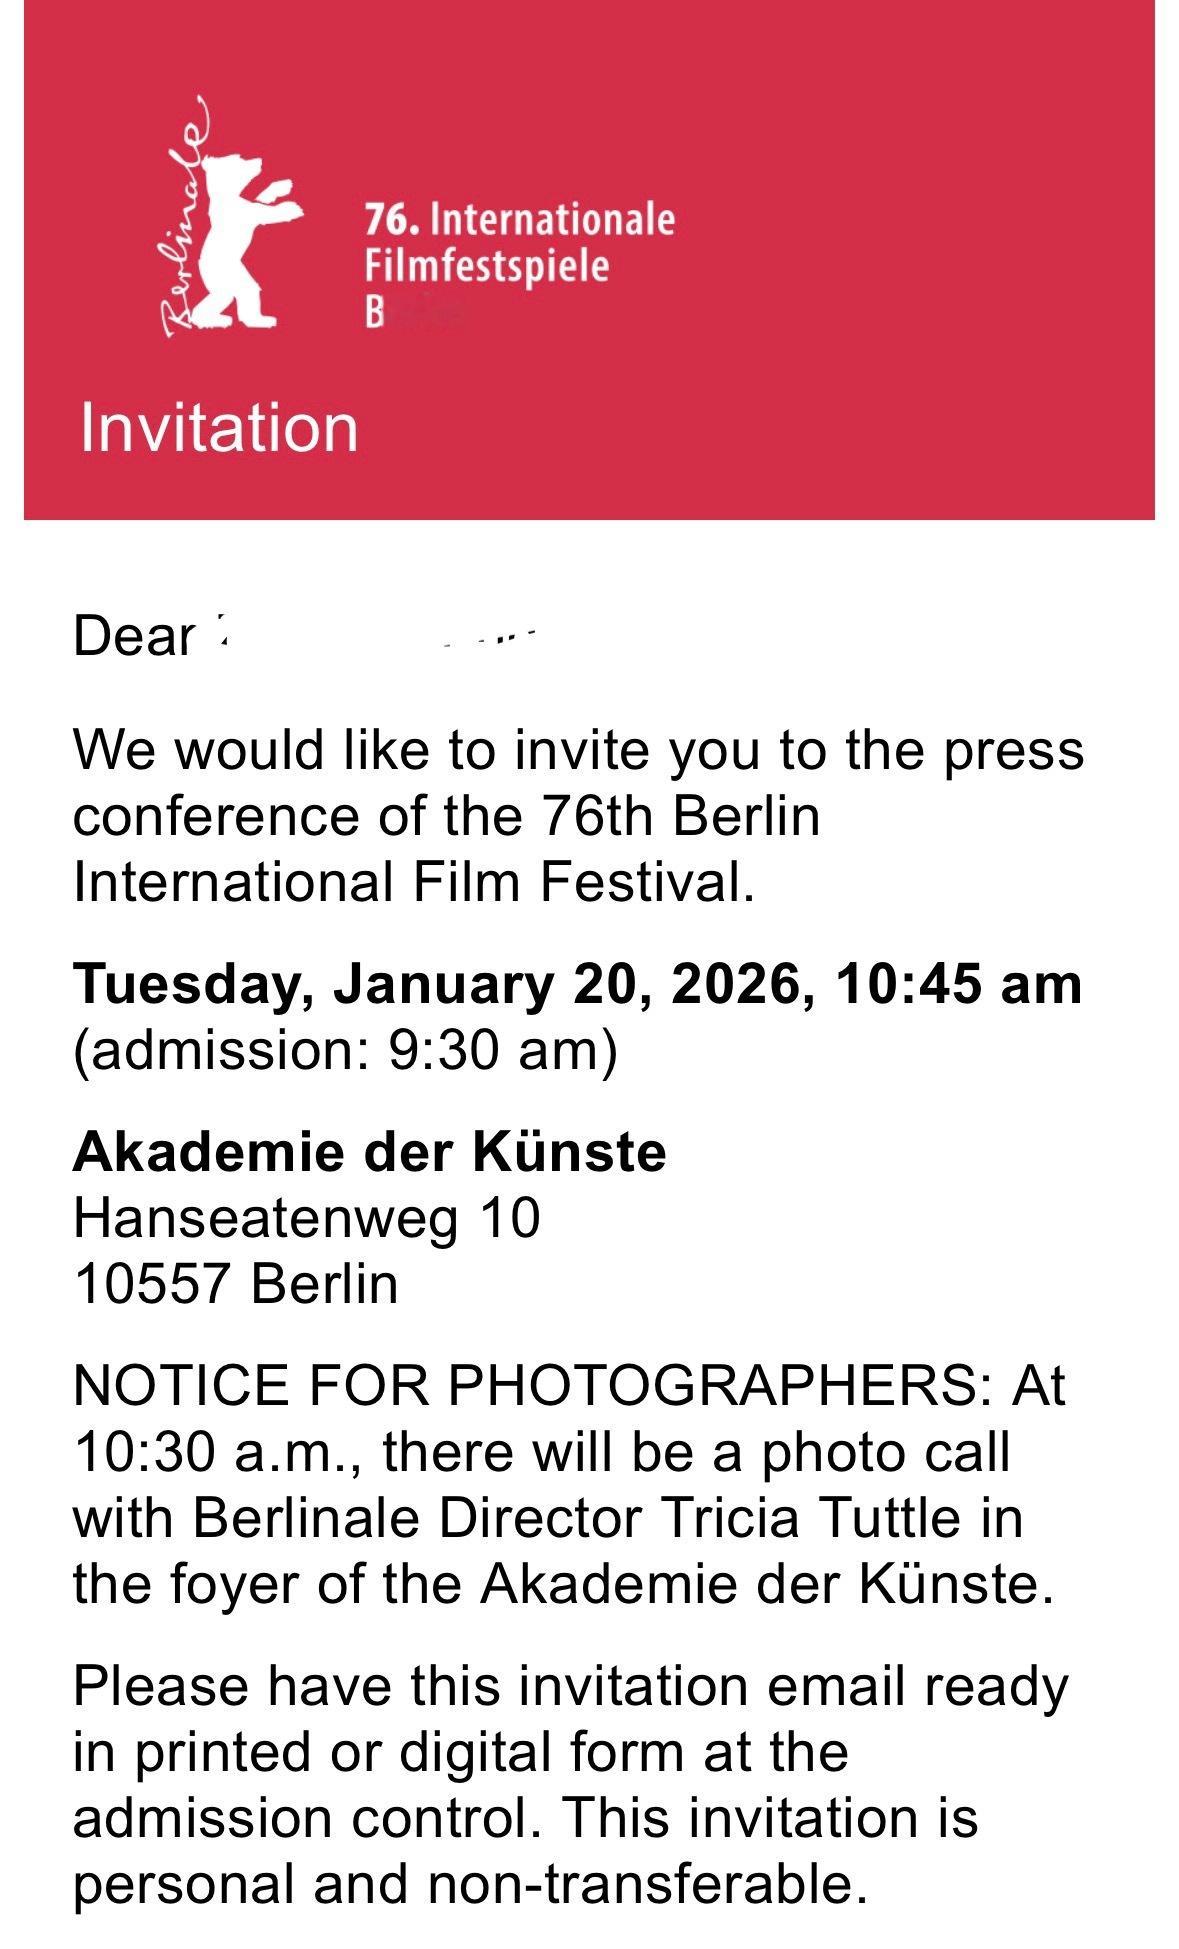Image resolution: width=1179 pixels, height=1949 pixels.
Task: Tap the 'Dear' greeting word
Action: (134, 635)
